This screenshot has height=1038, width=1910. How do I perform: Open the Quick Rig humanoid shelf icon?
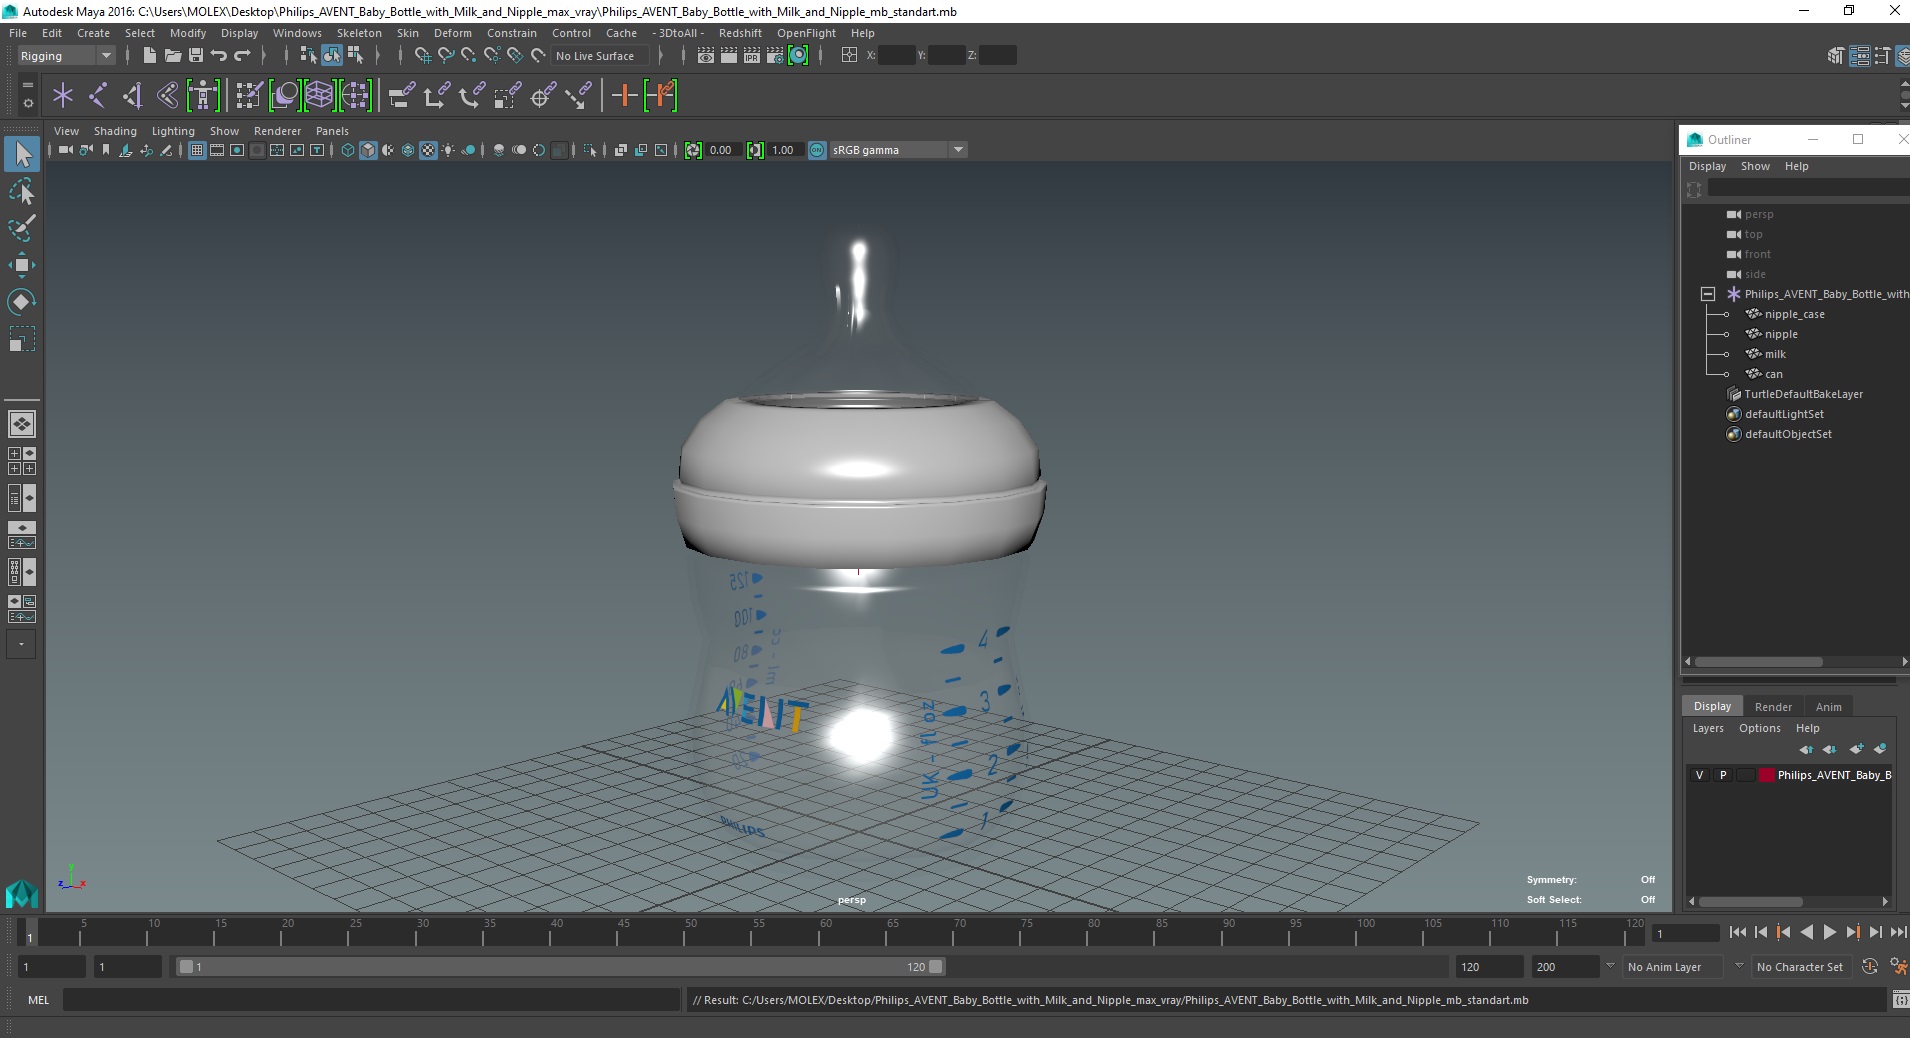click(x=203, y=96)
